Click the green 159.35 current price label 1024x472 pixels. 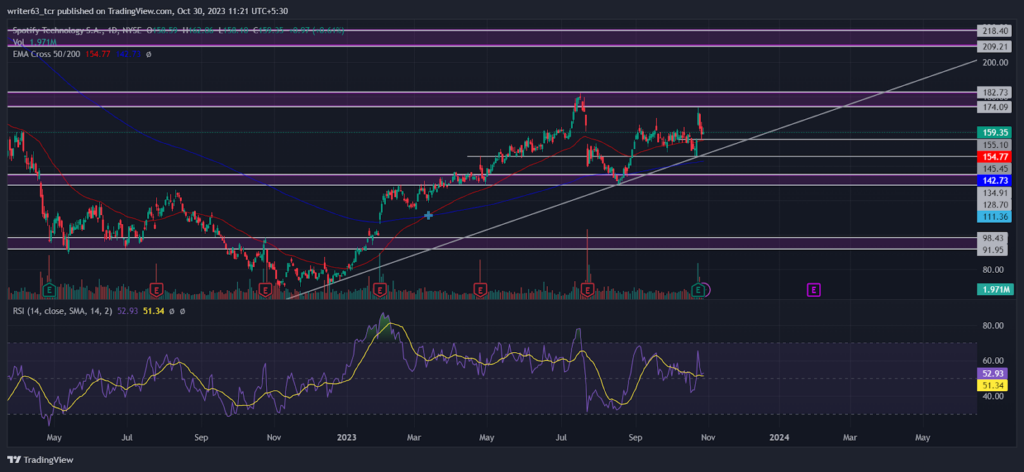[x=995, y=132]
